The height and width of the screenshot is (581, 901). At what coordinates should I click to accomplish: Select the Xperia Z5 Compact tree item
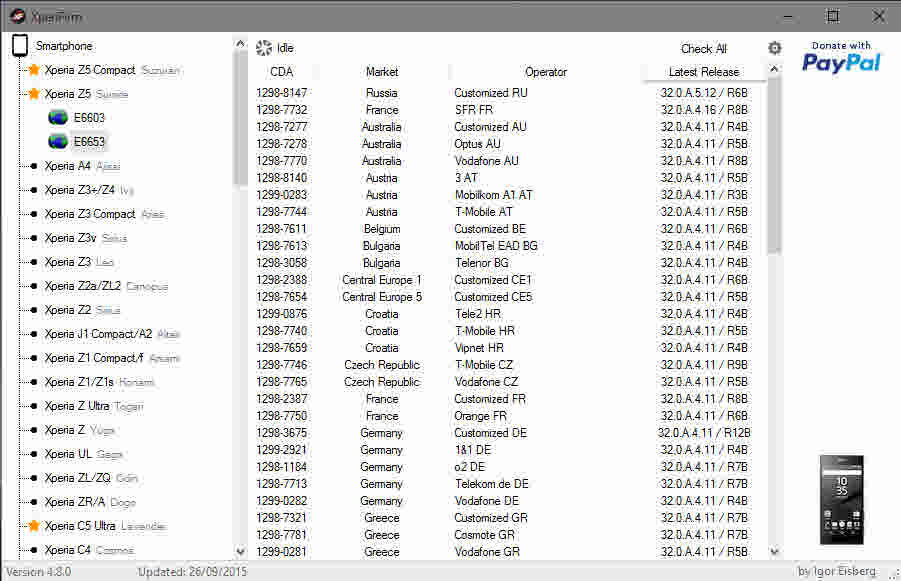click(x=90, y=70)
